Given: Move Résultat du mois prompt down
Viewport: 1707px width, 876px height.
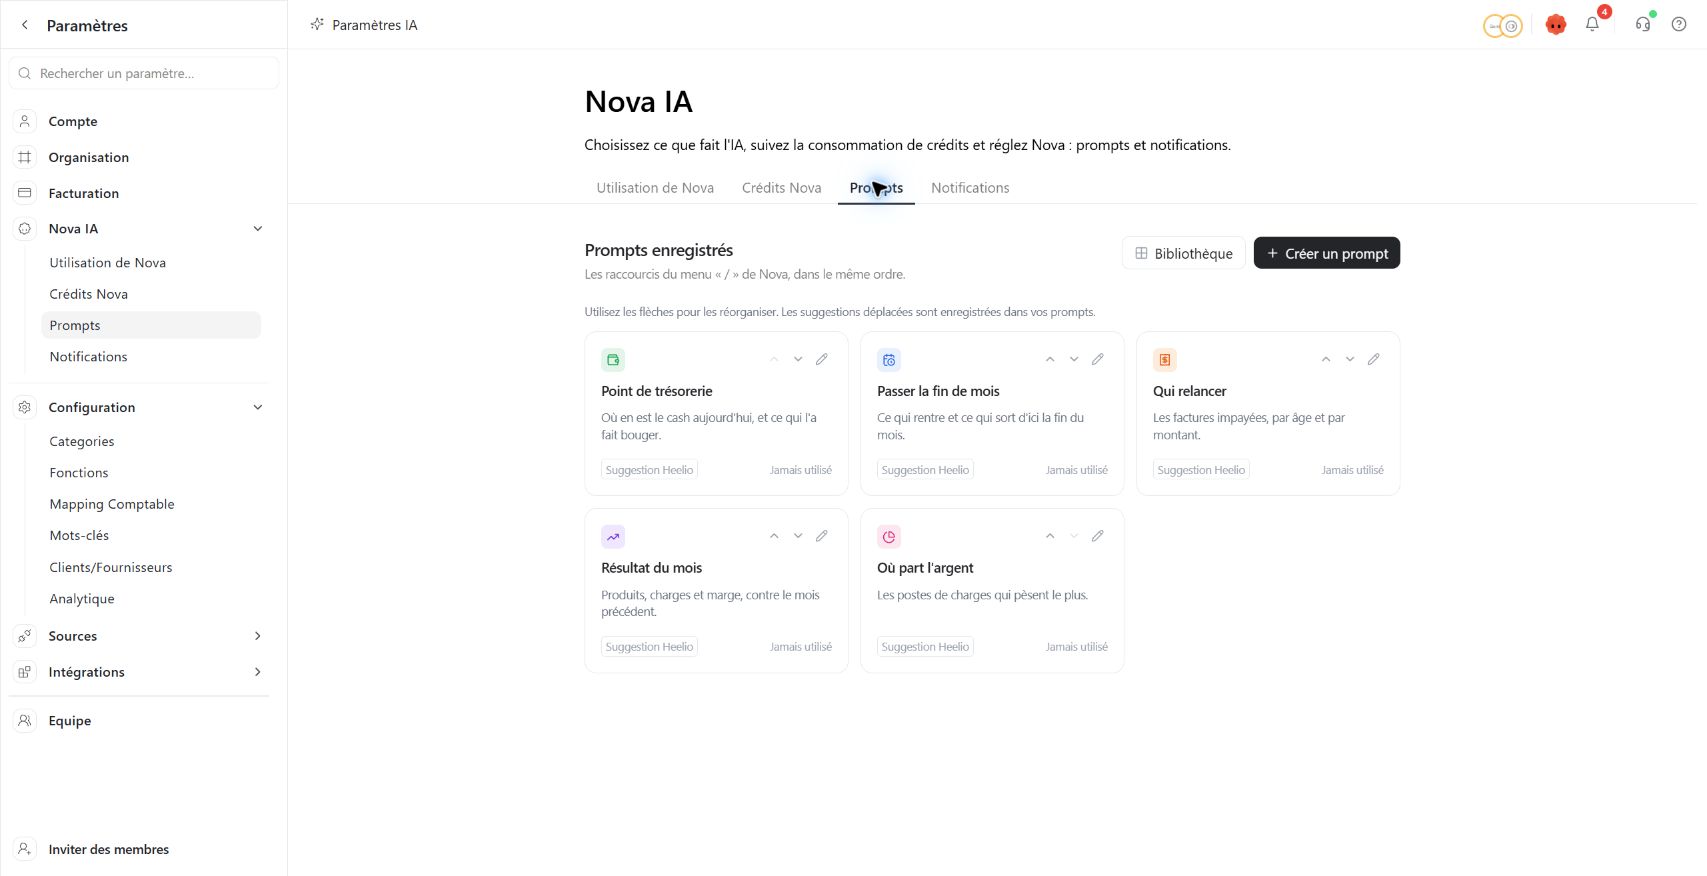Looking at the screenshot, I should point(798,536).
